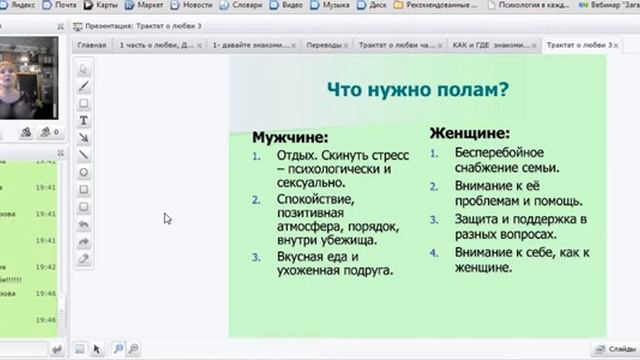Open the 'Музыка' bookmark
The height and width of the screenshot is (360, 640).
[x=330, y=5]
